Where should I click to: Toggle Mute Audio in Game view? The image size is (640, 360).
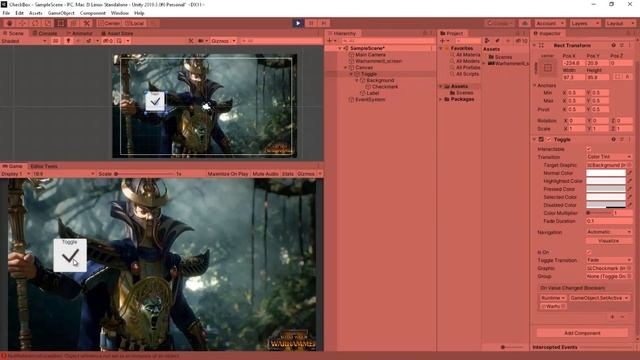click(265, 174)
